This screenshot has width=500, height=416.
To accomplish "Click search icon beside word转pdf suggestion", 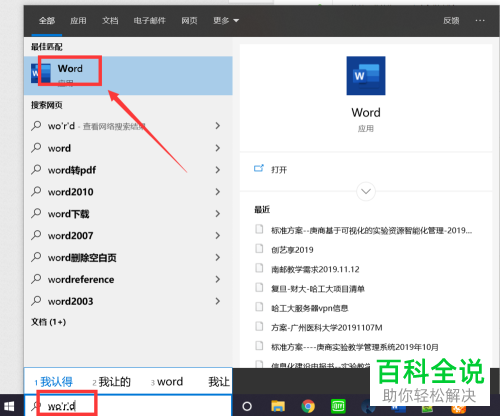I will click(x=36, y=170).
